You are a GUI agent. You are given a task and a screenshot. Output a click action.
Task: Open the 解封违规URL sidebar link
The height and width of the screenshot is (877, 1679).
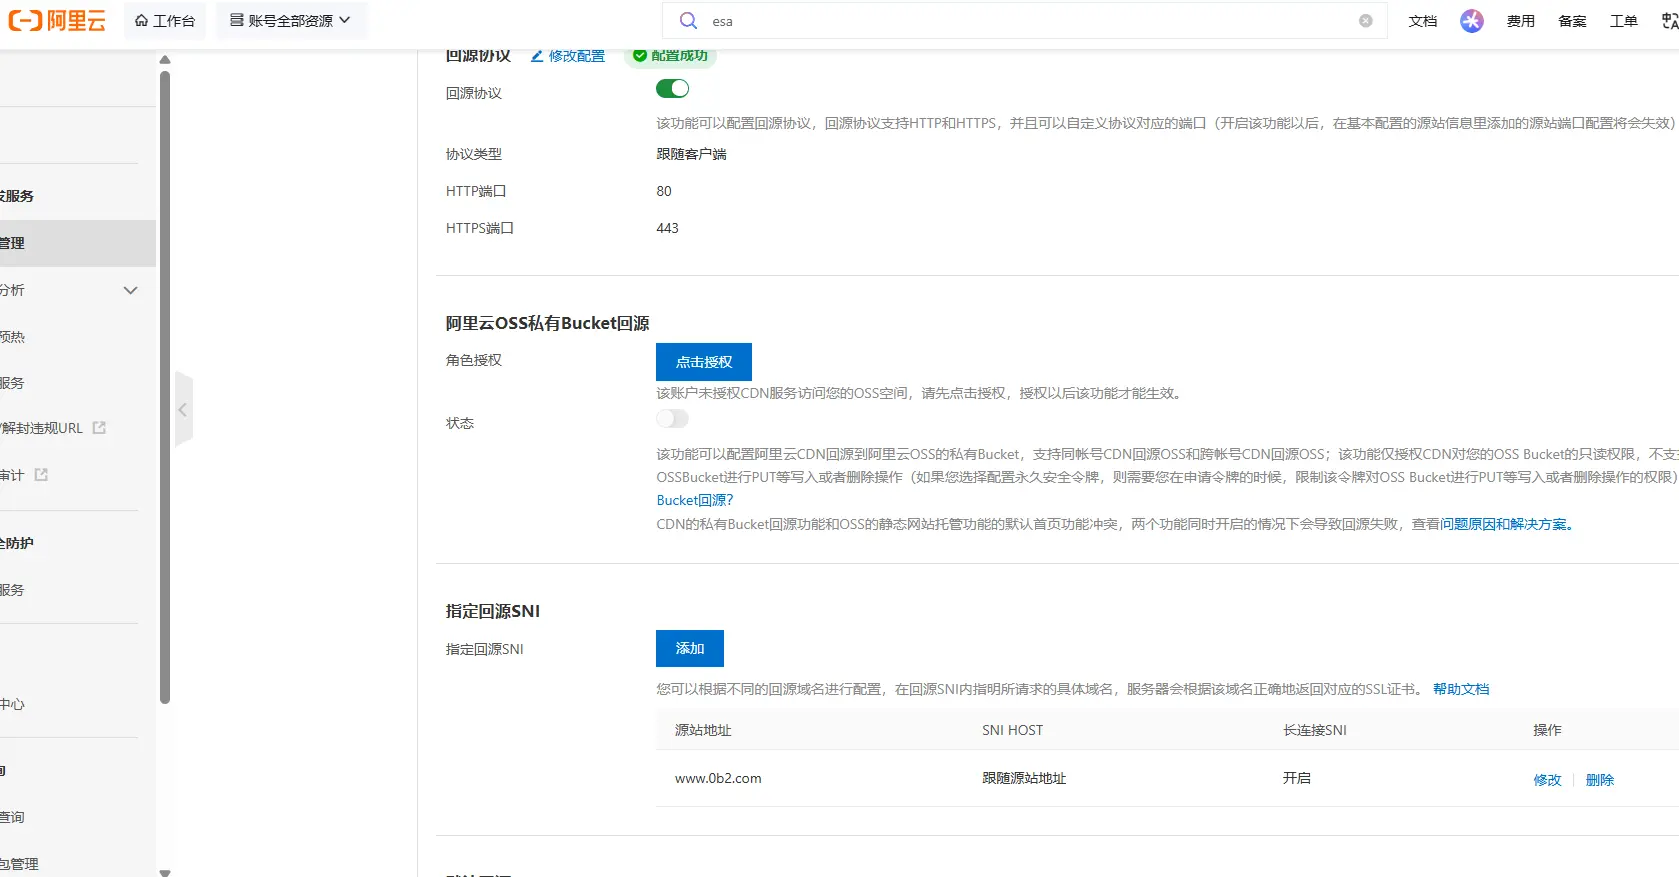tap(42, 428)
